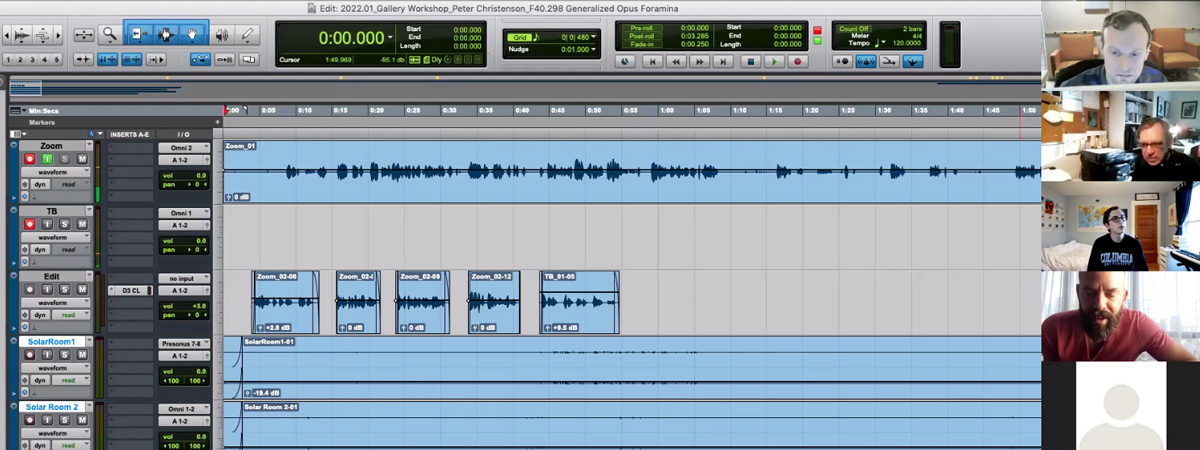The height and width of the screenshot is (450, 1200).
Task: Open Omni 2 input selector on Zoom track
Action: click(x=183, y=148)
